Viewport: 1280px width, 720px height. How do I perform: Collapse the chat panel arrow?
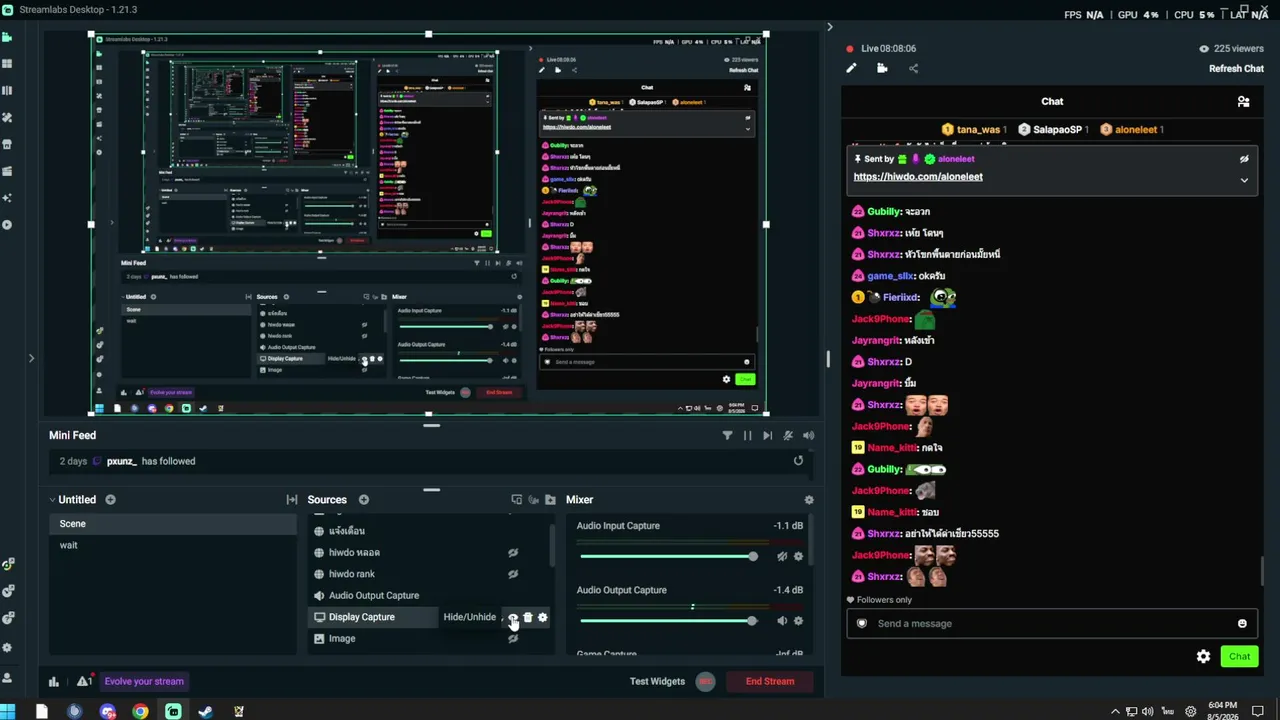coord(829,27)
